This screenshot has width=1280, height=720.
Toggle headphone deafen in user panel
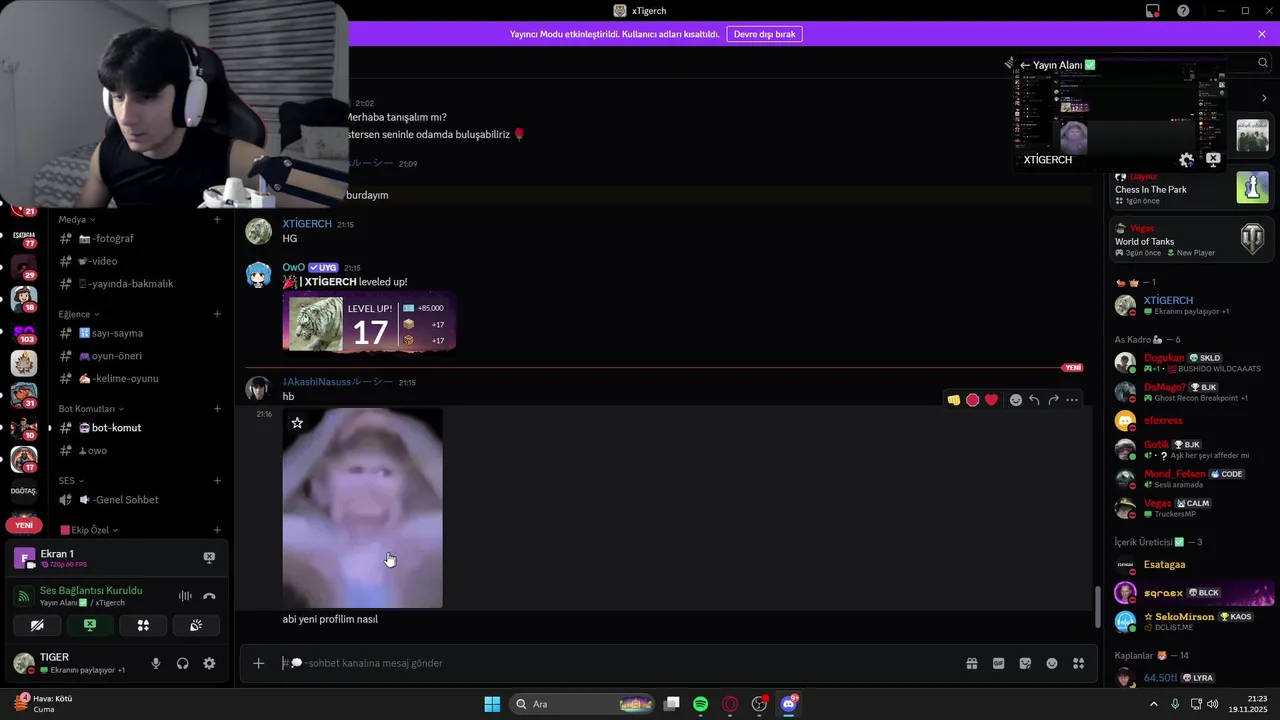point(182,663)
